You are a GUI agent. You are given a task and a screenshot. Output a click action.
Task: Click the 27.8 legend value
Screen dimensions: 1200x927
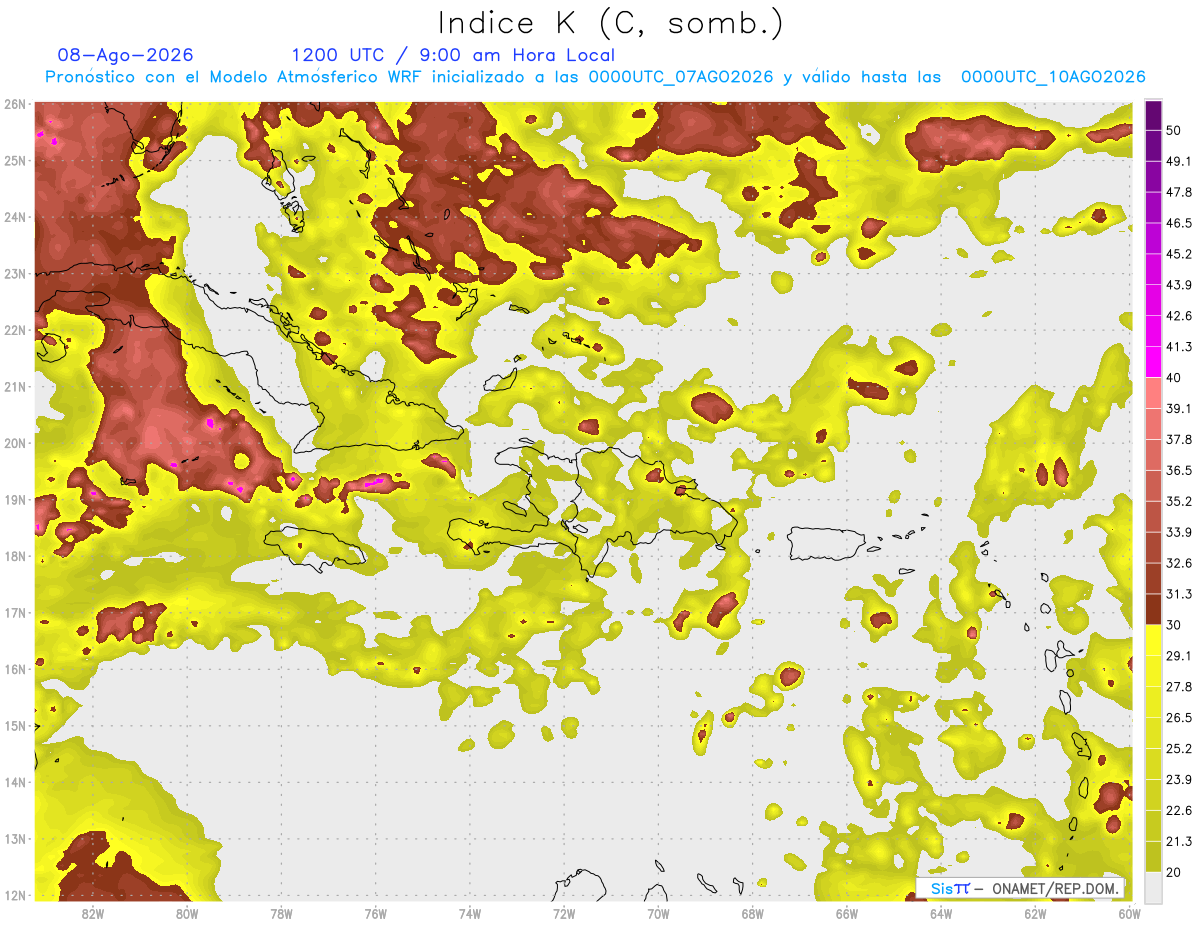(x=1179, y=686)
